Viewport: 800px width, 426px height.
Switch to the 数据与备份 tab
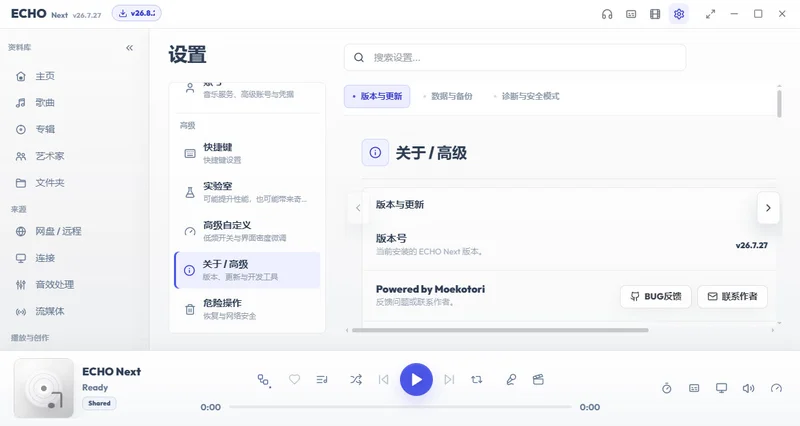pos(448,96)
